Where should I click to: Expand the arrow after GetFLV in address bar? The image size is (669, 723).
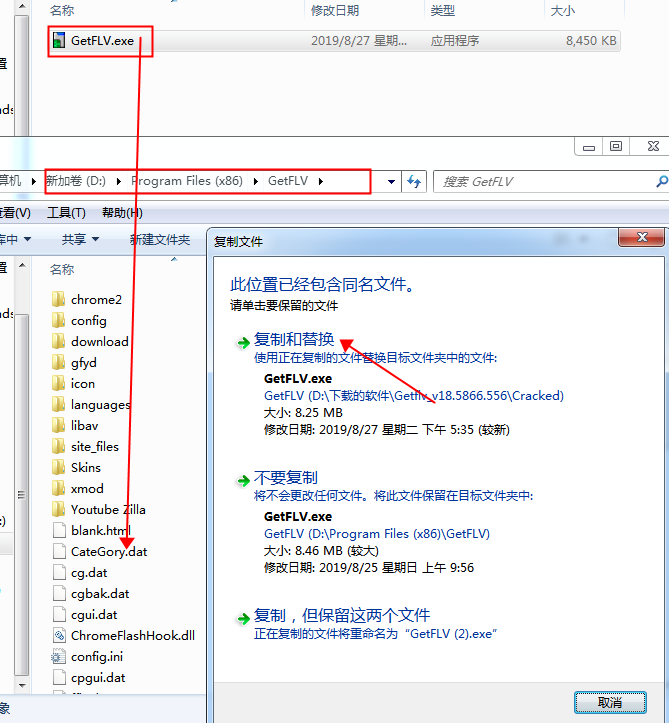(320, 181)
